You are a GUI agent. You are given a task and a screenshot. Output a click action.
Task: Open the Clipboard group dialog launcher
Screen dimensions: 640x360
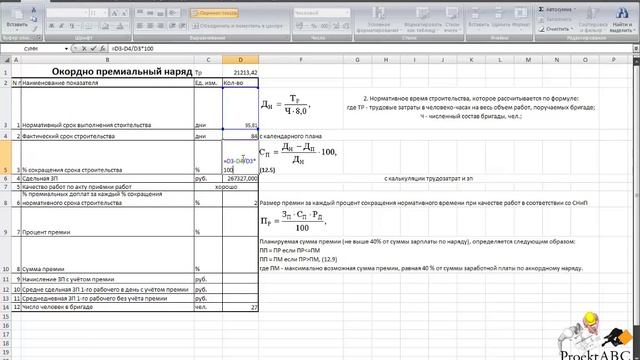[x=40, y=38]
